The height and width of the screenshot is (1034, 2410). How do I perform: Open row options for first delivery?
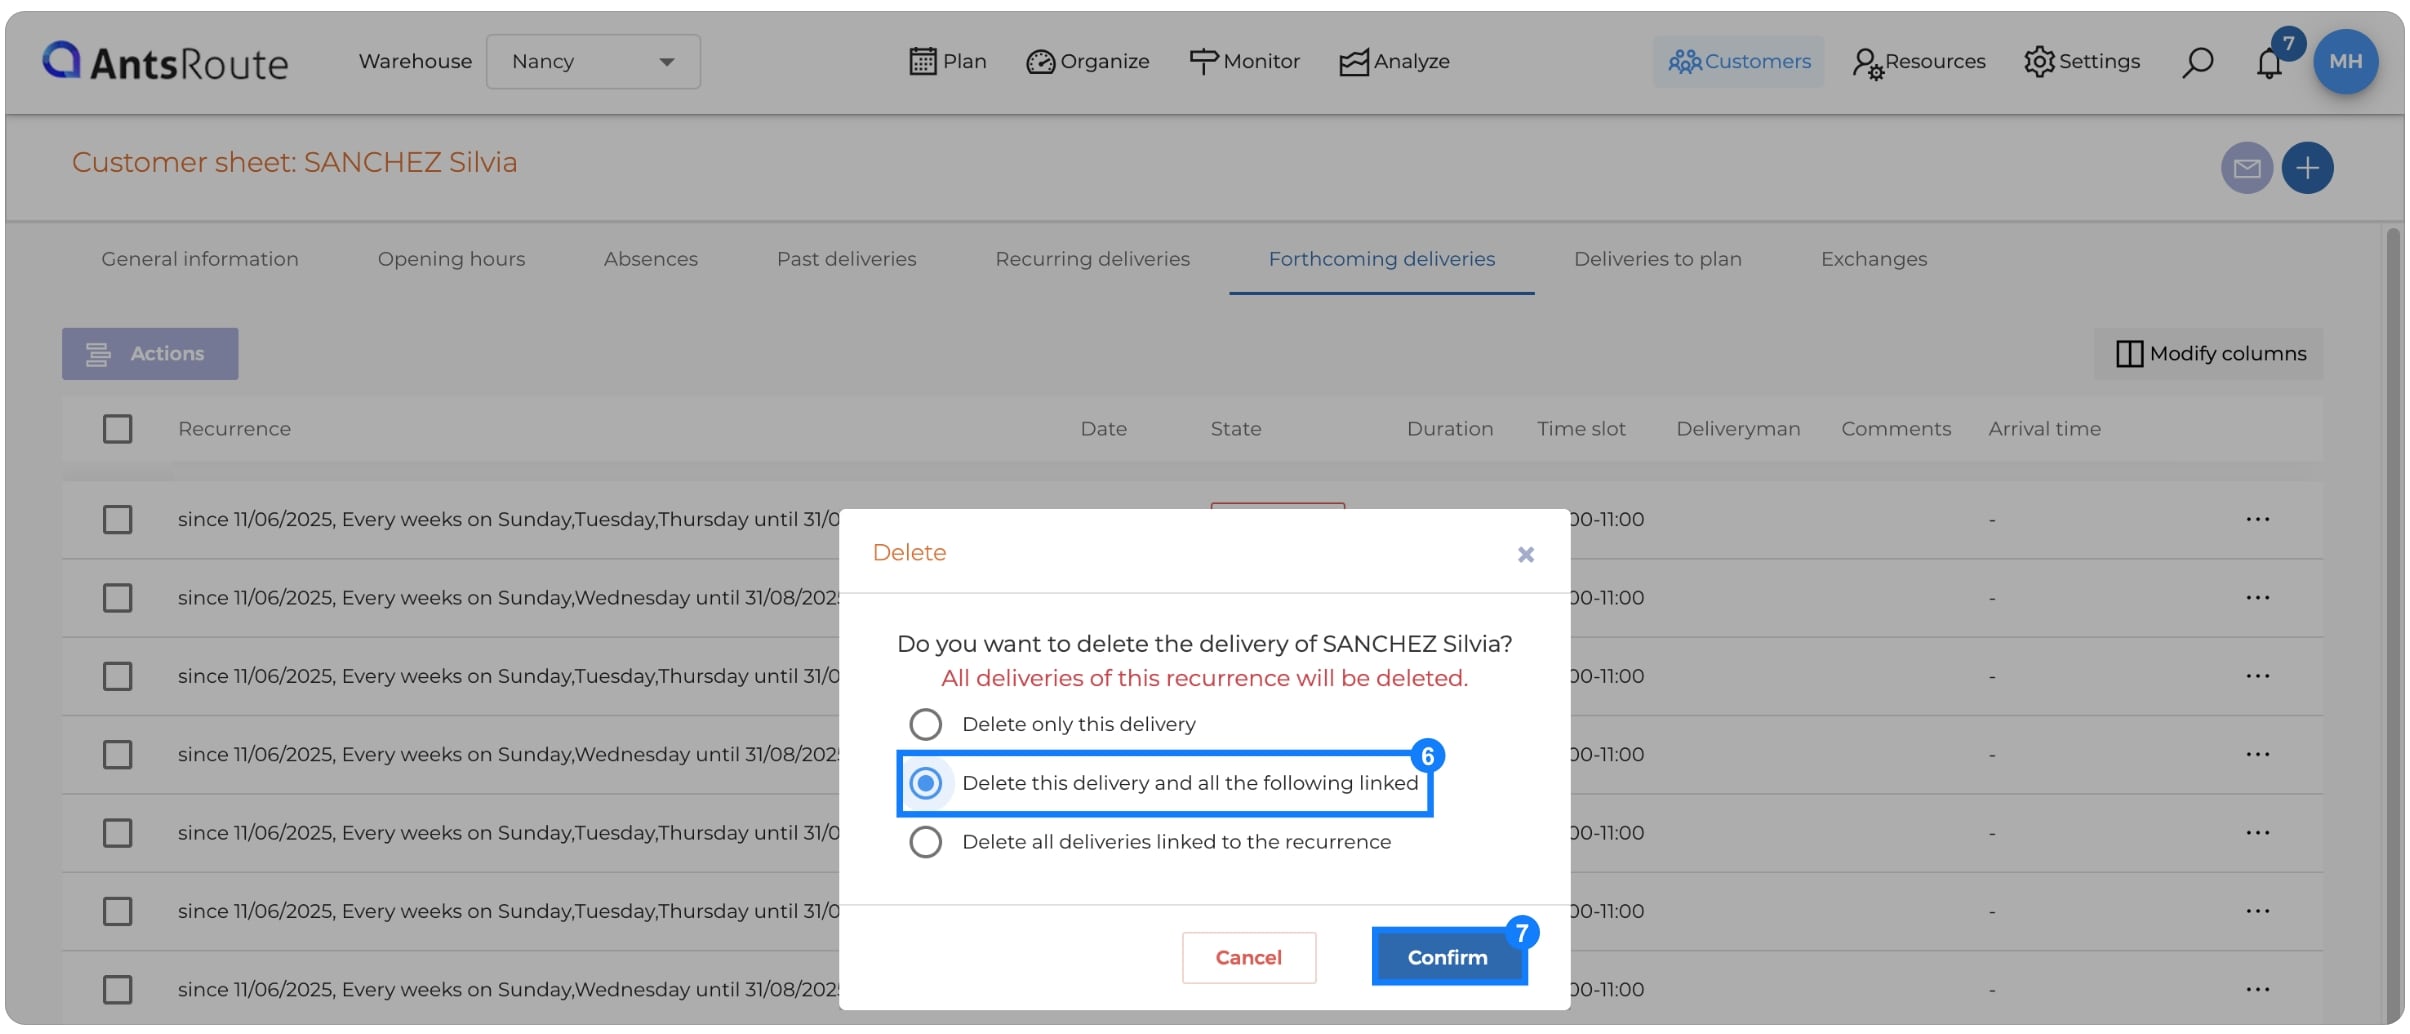coord(2257,520)
